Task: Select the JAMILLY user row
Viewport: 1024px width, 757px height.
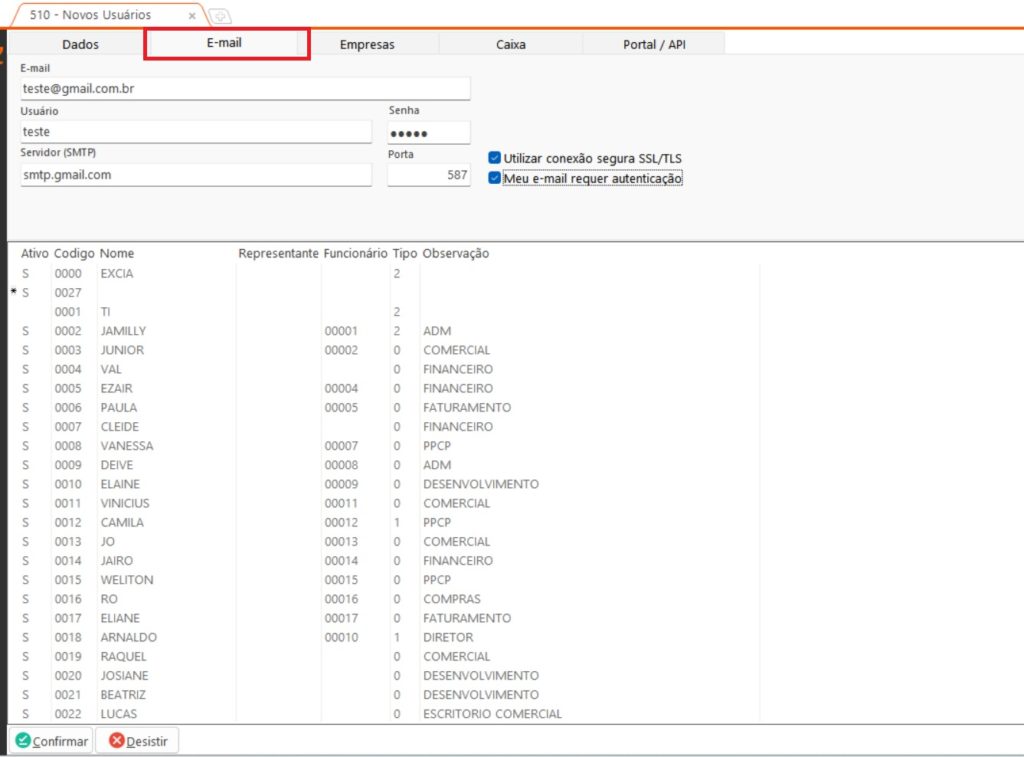Action: pyautogui.click(x=123, y=331)
